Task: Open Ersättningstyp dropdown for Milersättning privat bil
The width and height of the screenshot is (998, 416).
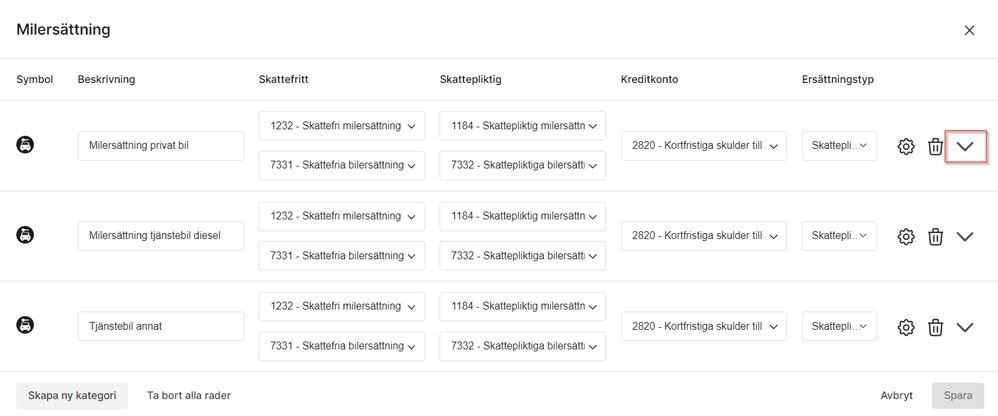Action: pos(839,146)
